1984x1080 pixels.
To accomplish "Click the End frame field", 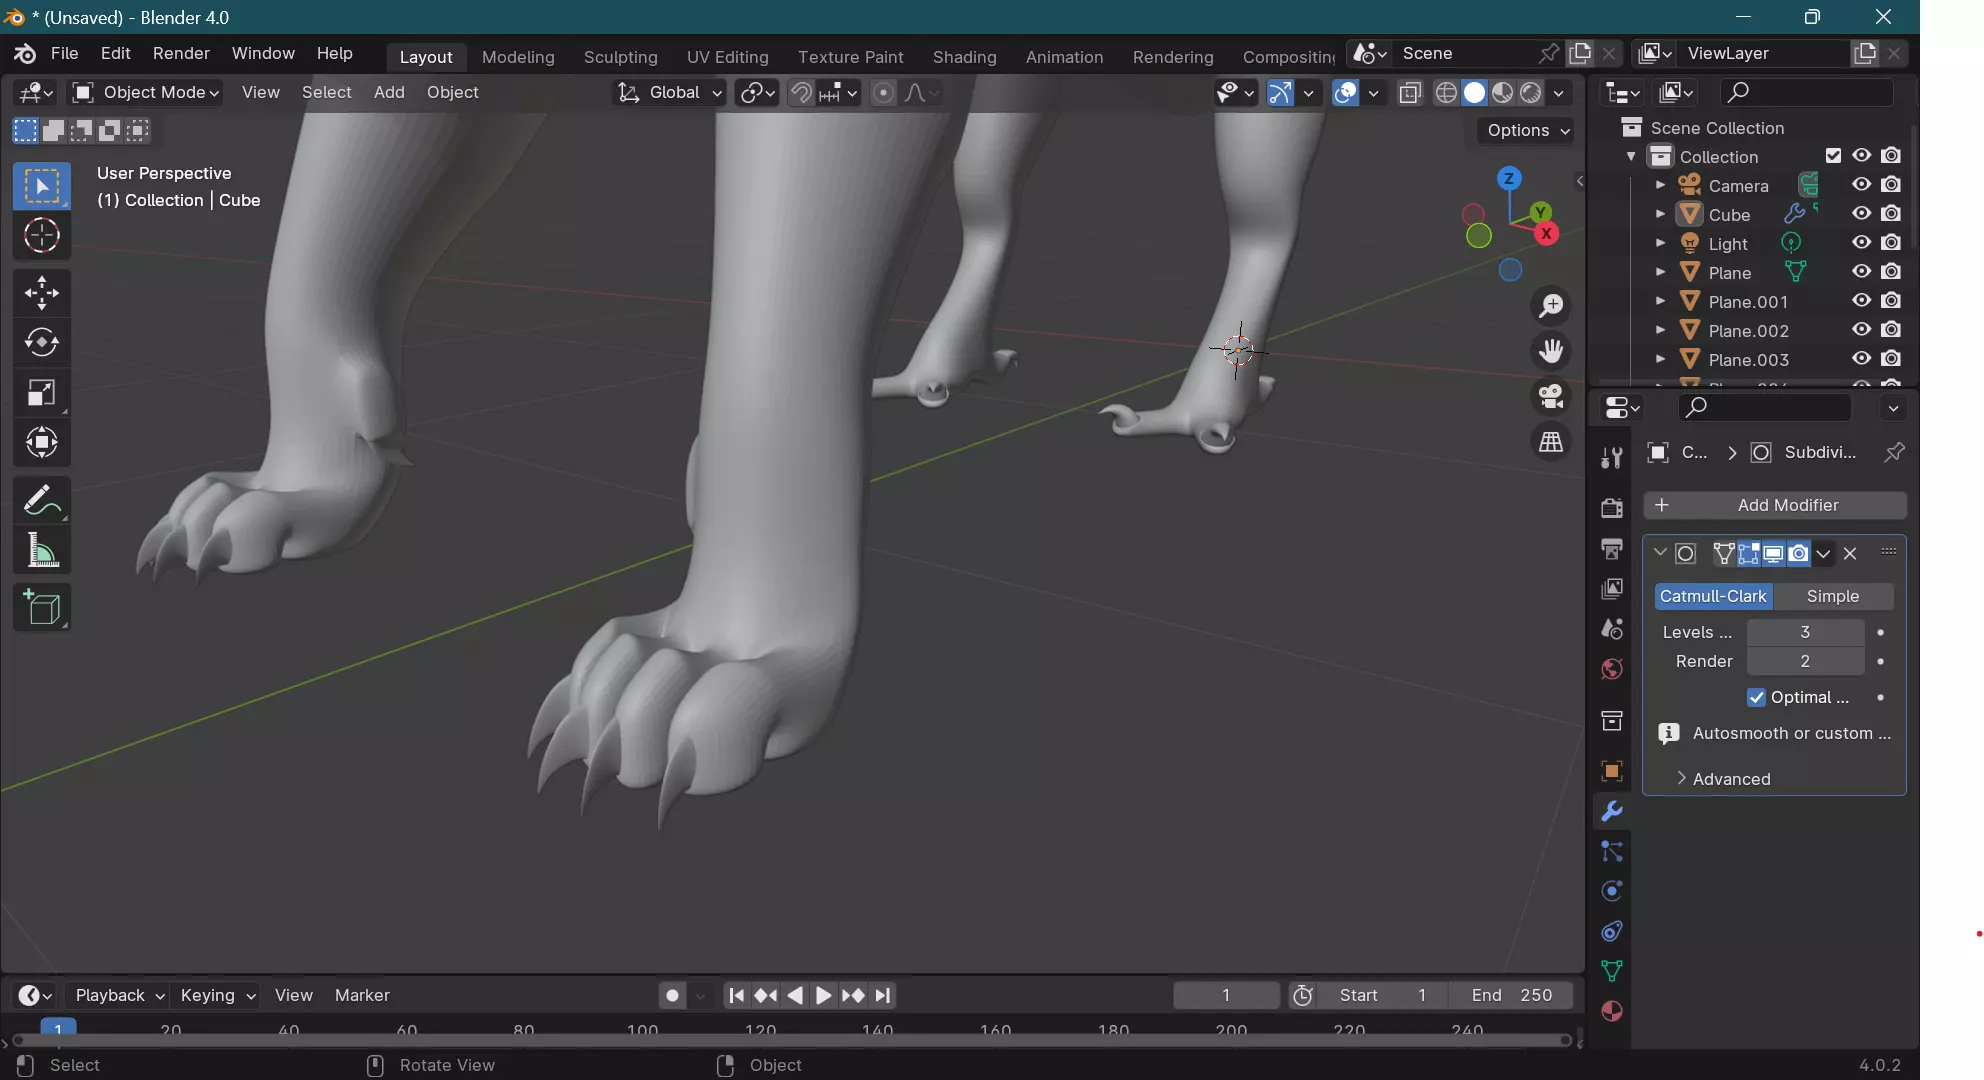I will click(1511, 996).
